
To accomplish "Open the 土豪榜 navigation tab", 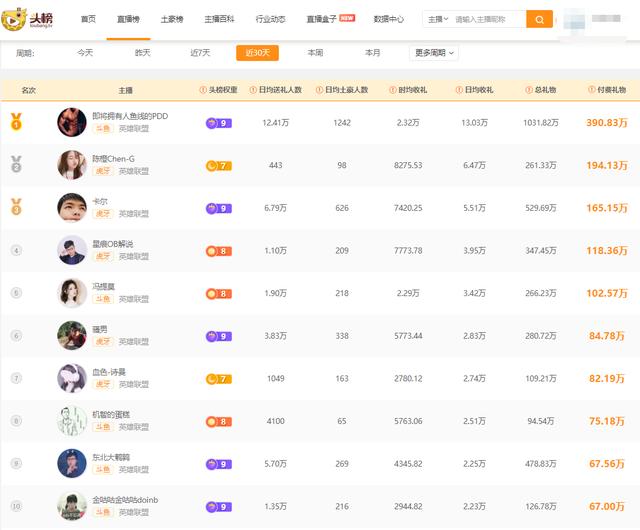I will pos(172,19).
